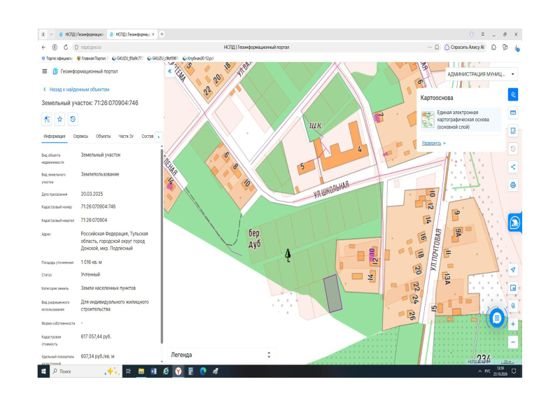Switch to the Состав tab
Viewport: 560px width, 396px height.
[x=147, y=136]
